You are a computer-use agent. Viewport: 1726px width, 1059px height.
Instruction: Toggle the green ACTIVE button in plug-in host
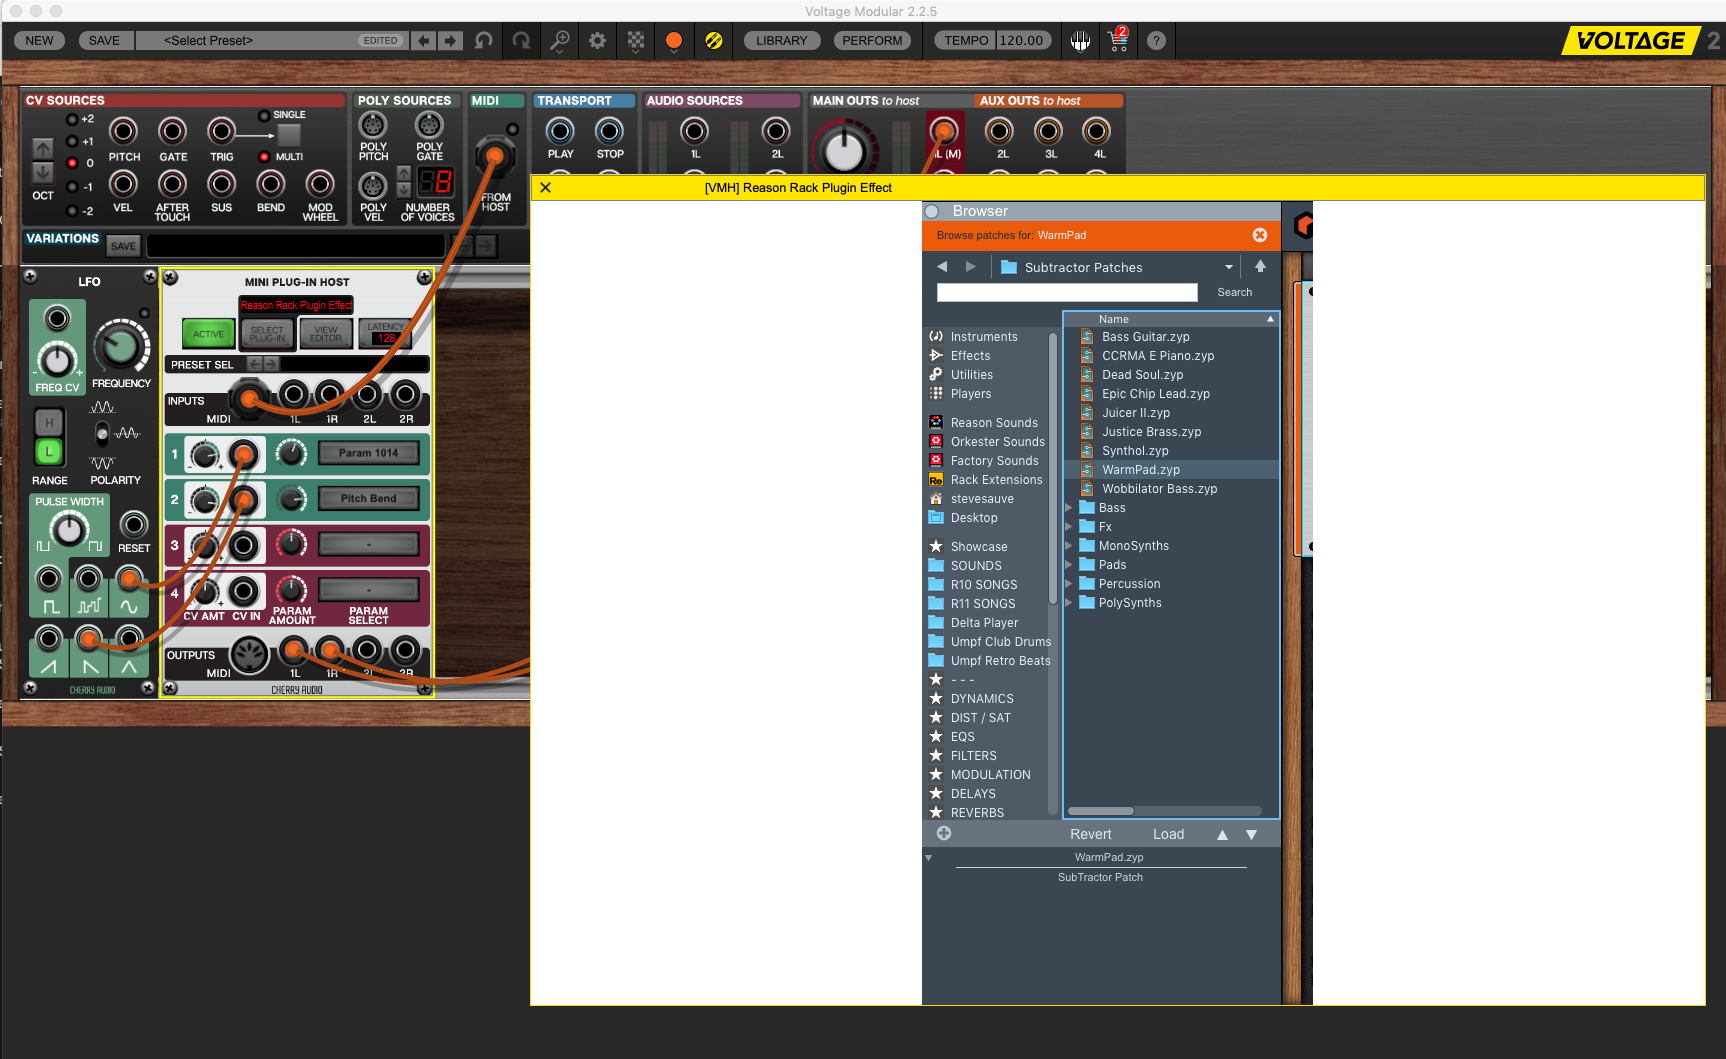(208, 334)
